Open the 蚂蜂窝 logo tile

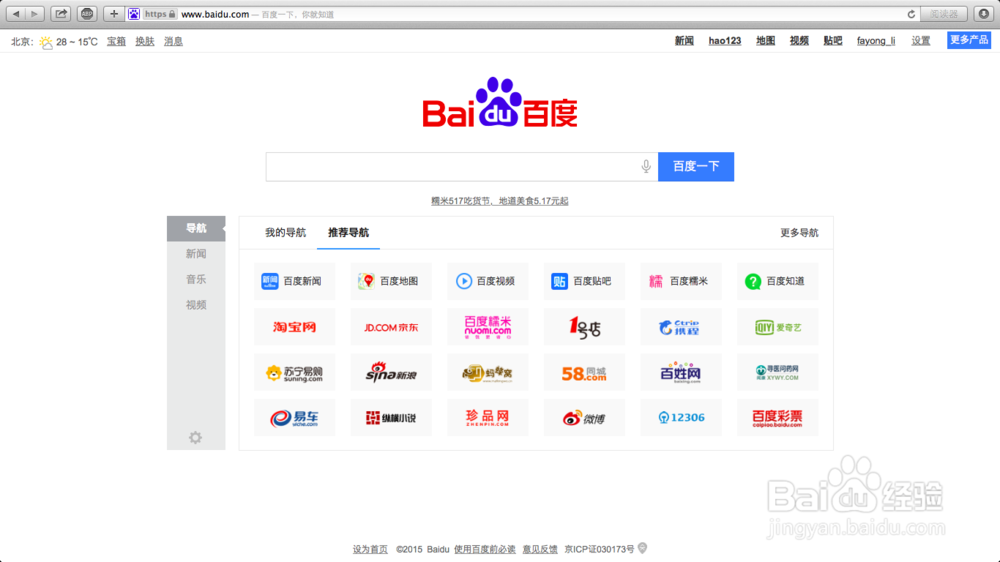point(487,373)
